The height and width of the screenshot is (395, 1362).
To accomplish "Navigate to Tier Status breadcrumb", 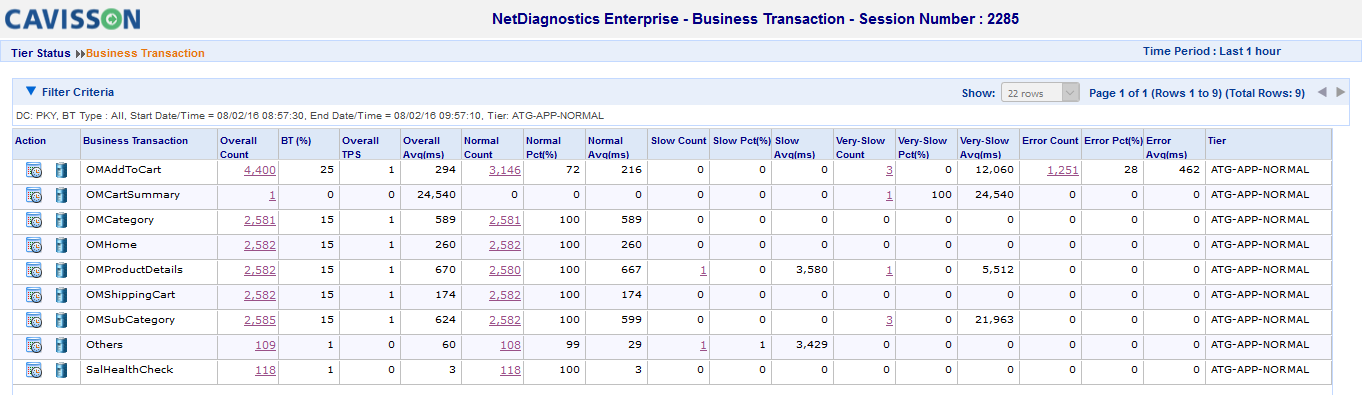I will coord(41,53).
